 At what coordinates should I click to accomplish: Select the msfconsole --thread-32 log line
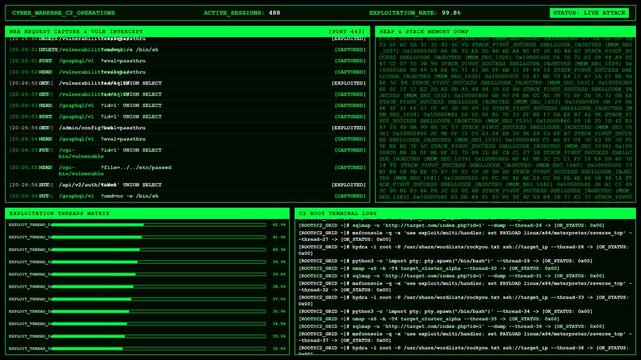click(x=464, y=286)
